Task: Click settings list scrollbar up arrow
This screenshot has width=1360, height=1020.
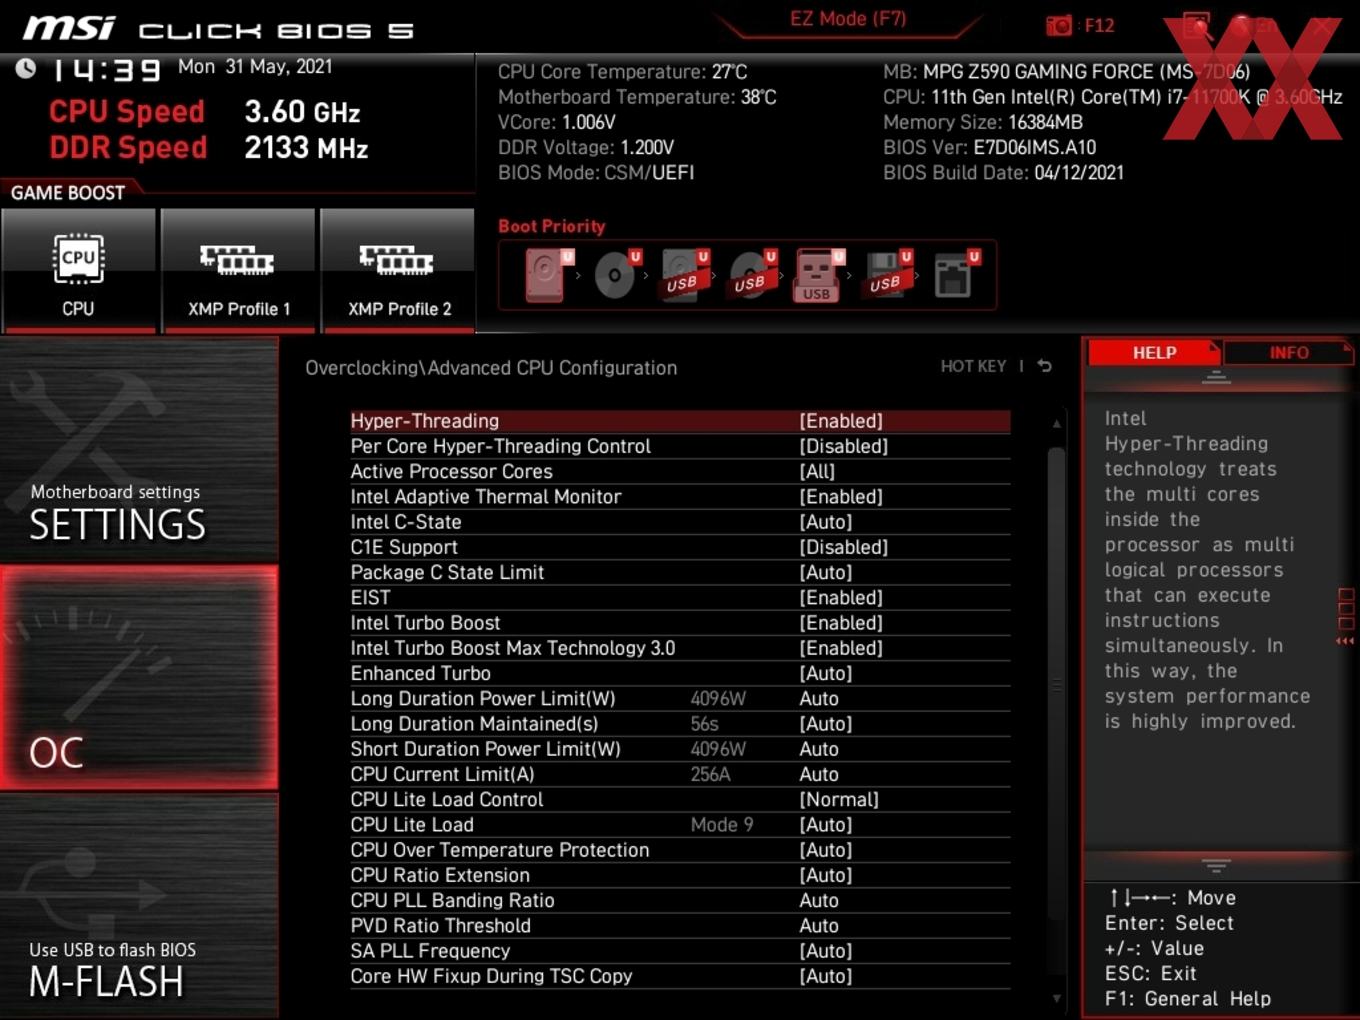Action: coord(1056,424)
